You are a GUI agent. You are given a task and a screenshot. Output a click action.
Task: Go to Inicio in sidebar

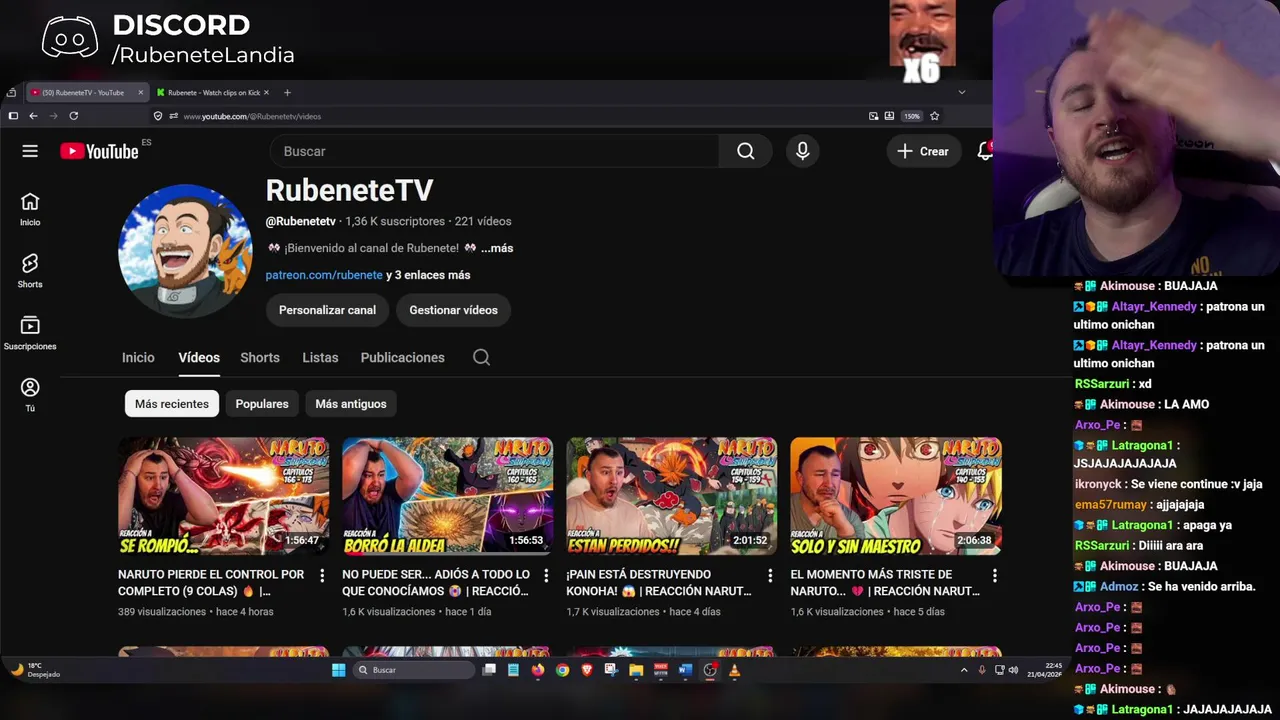pyautogui.click(x=30, y=210)
